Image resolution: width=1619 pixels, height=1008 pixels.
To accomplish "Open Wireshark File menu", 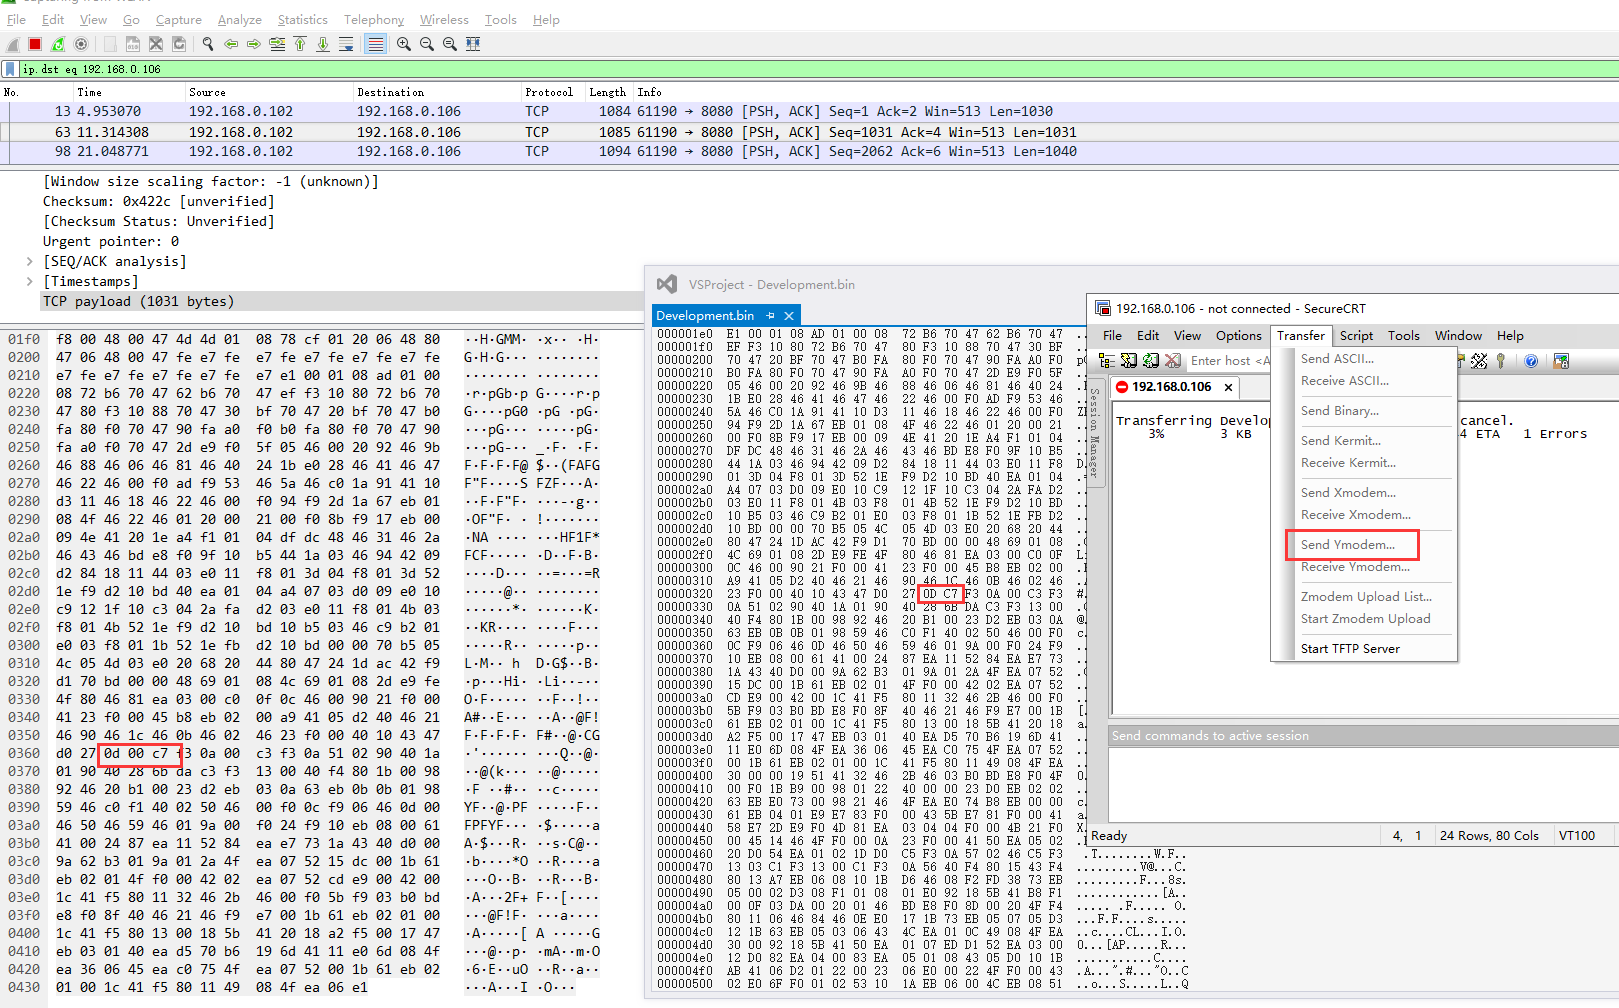I will (x=17, y=19).
